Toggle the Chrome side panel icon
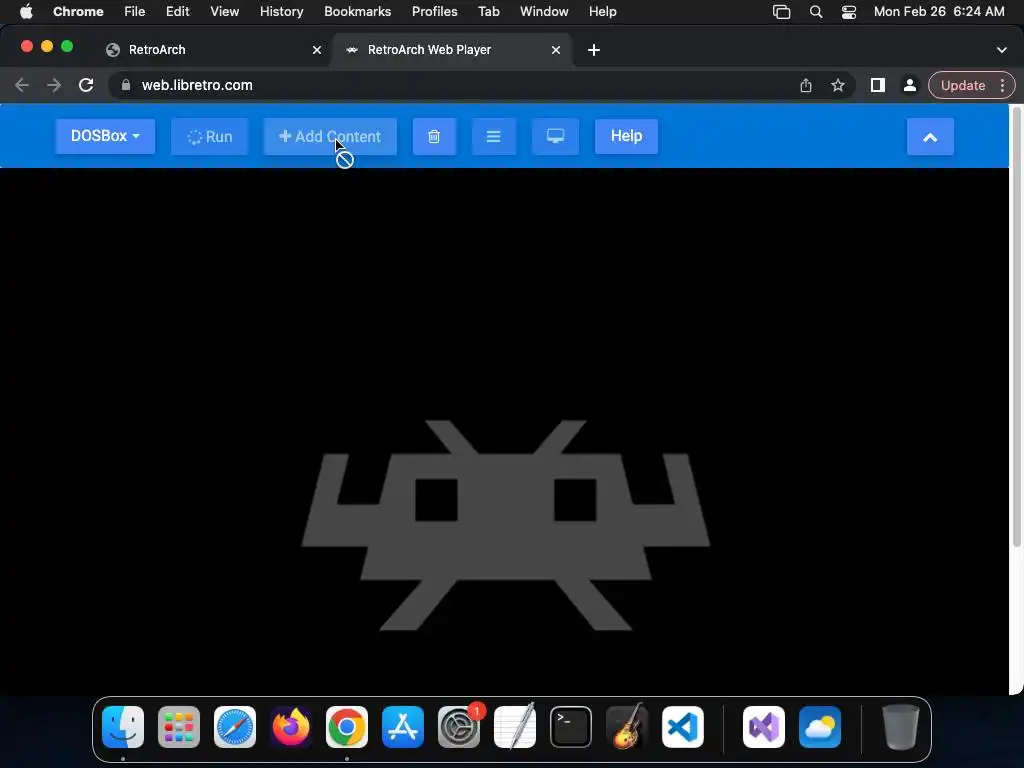This screenshot has height=768, width=1024. pyautogui.click(x=878, y=85)
